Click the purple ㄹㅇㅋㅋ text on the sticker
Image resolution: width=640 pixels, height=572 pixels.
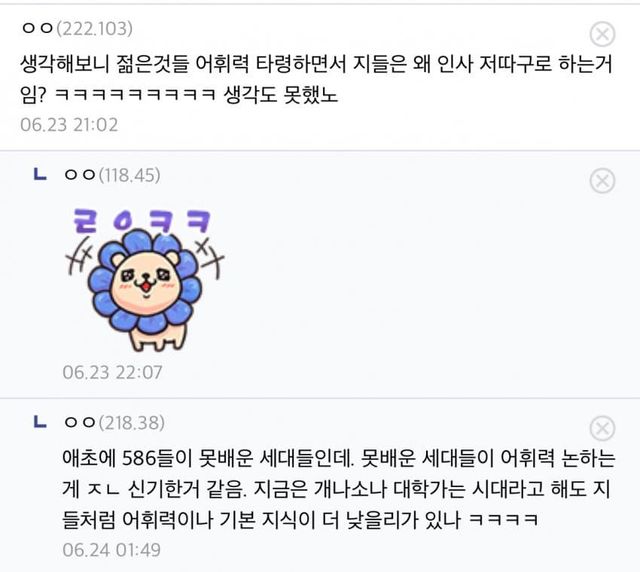pos(142,221)
